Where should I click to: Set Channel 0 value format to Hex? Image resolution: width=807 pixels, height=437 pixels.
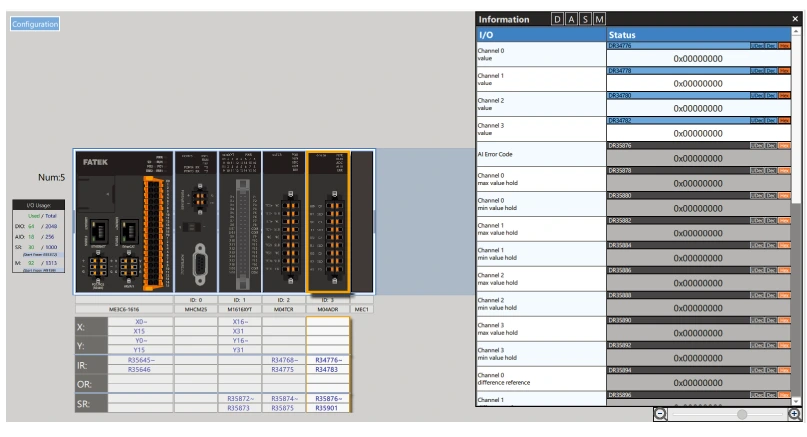point(784,46)
